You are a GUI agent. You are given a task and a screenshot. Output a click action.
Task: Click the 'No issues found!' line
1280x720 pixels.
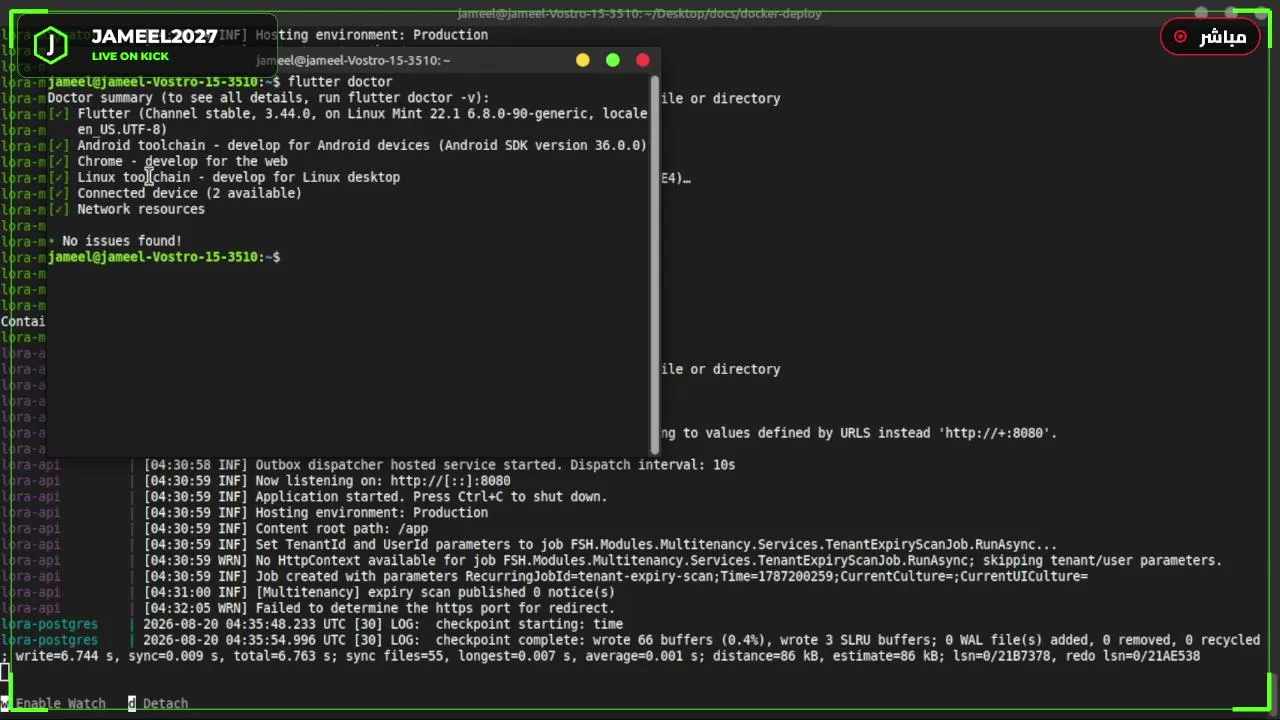tap(115, 241)
